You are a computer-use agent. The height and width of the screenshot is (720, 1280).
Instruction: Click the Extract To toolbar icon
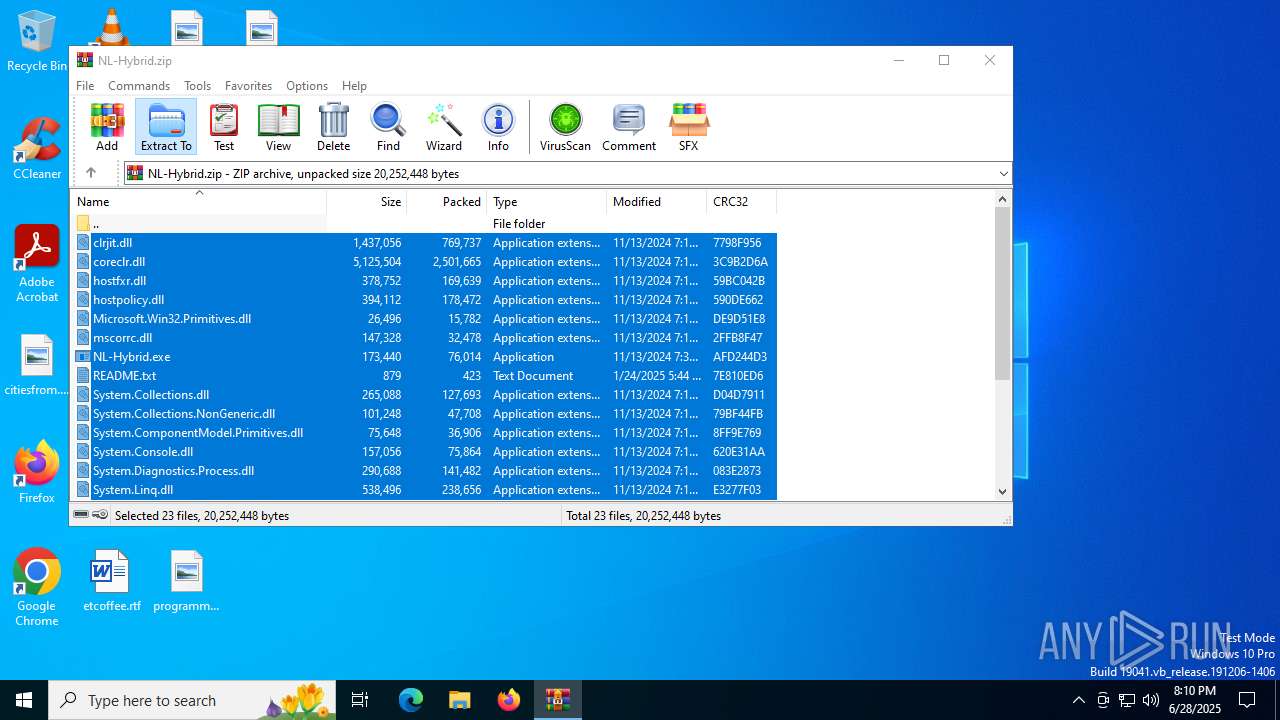pos(166,127)
